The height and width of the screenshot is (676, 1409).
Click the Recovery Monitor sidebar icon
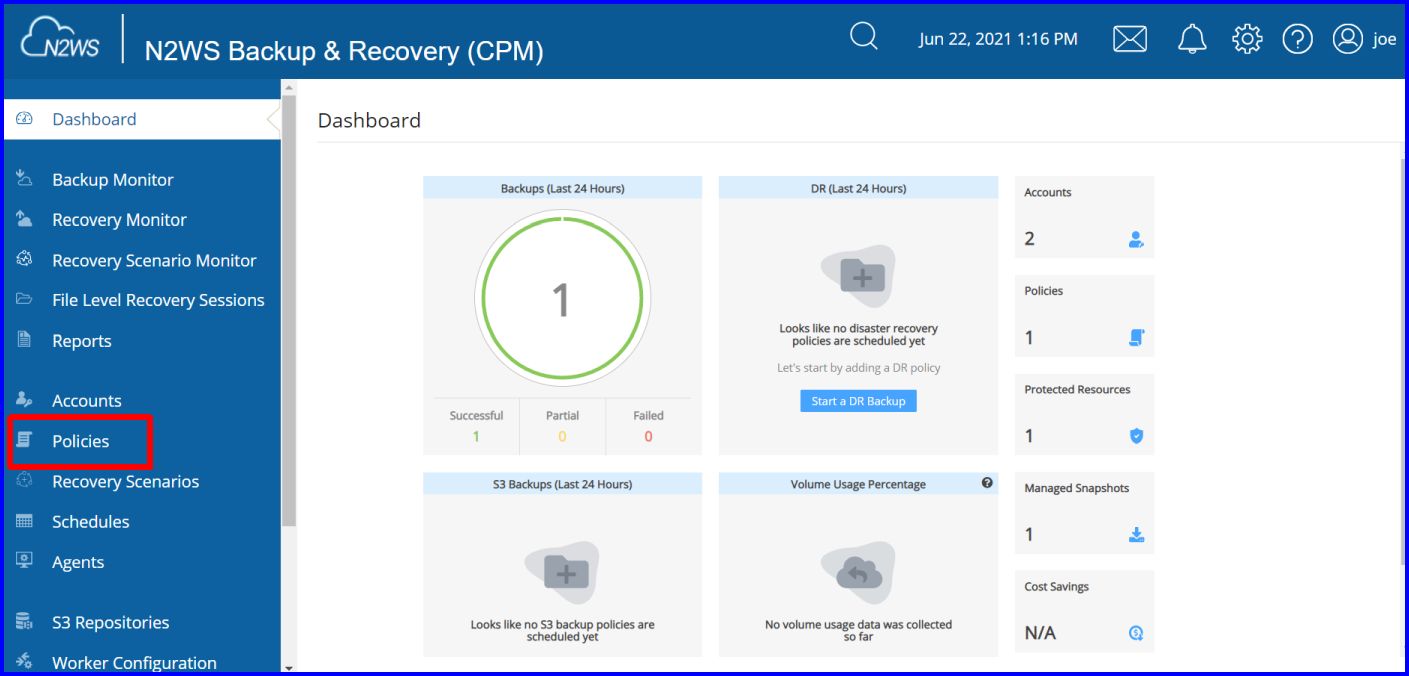click(25, 219)
